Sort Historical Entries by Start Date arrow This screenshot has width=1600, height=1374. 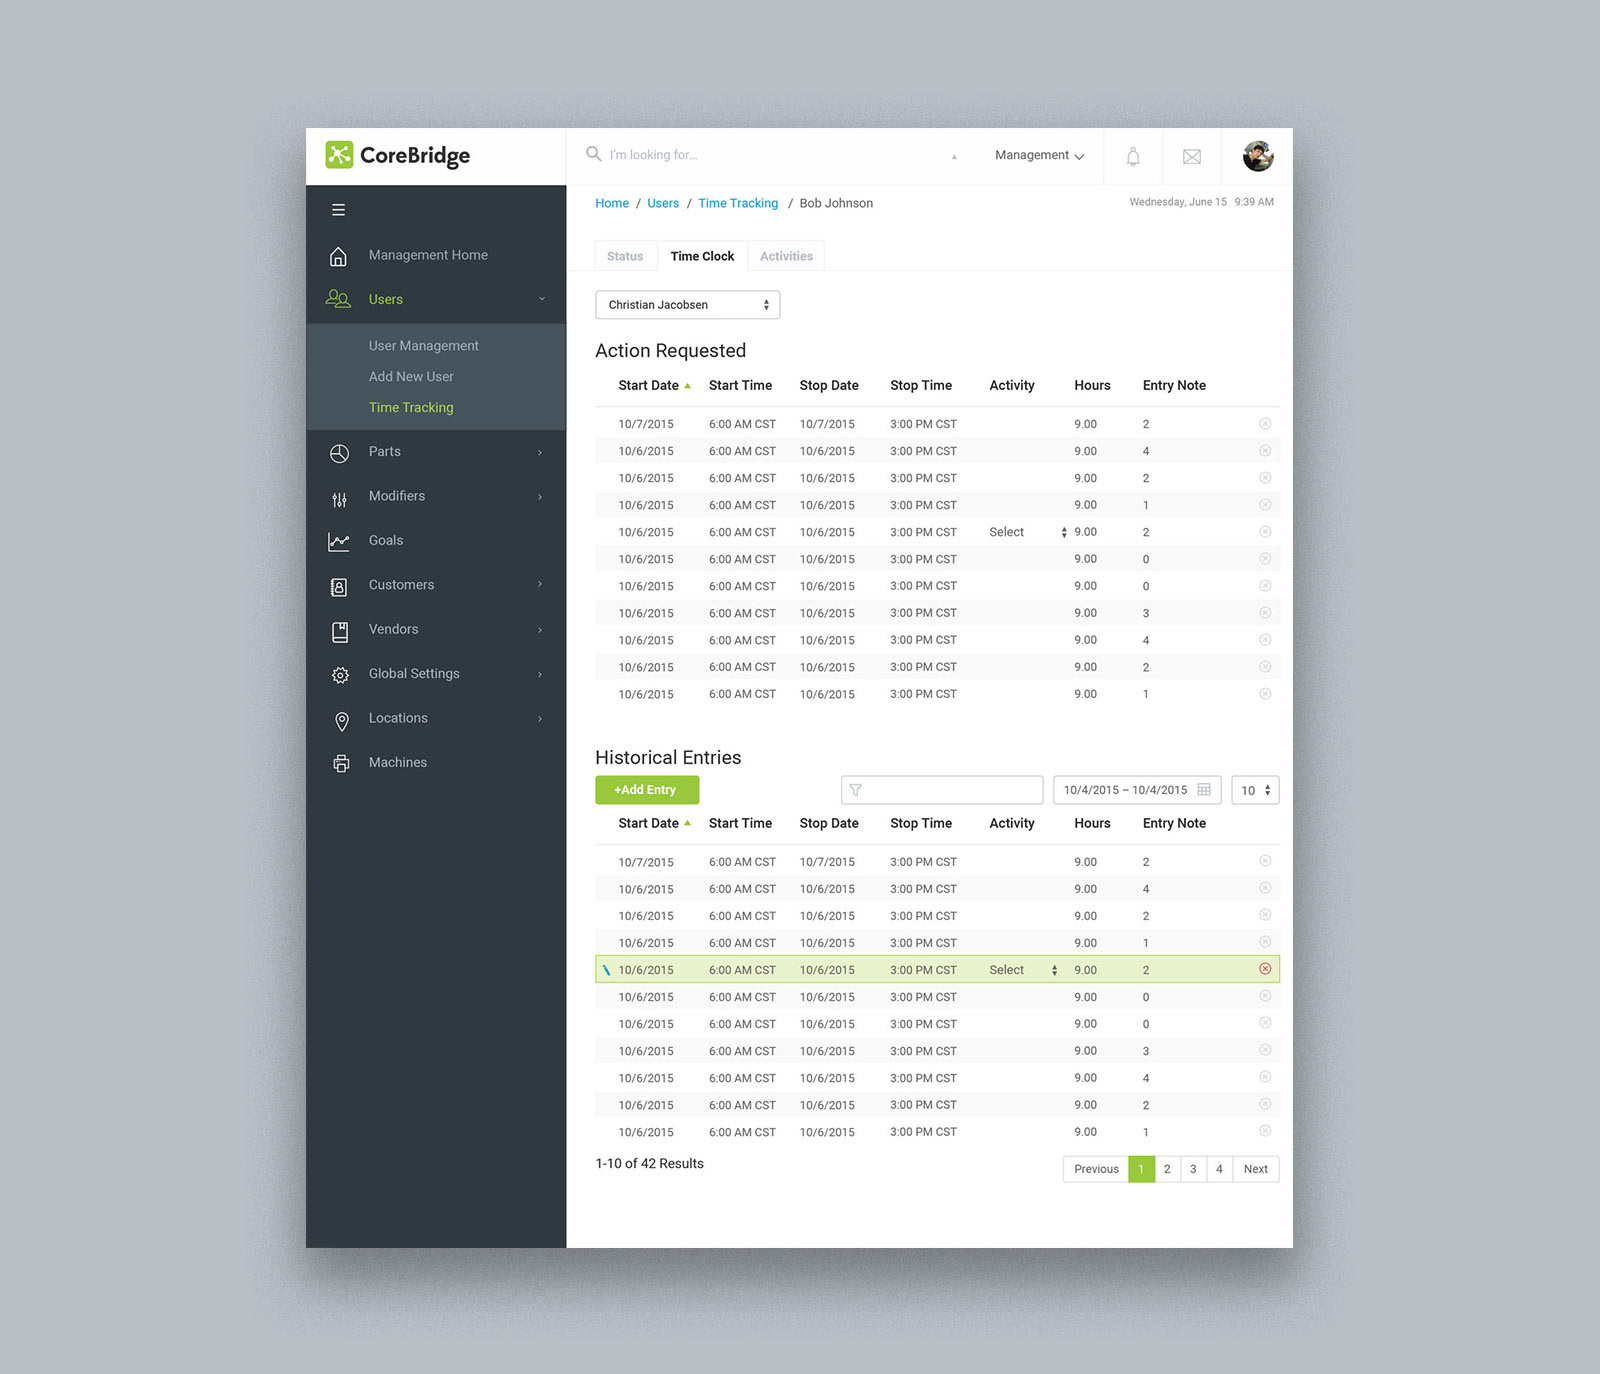click(x=687, y=823)
